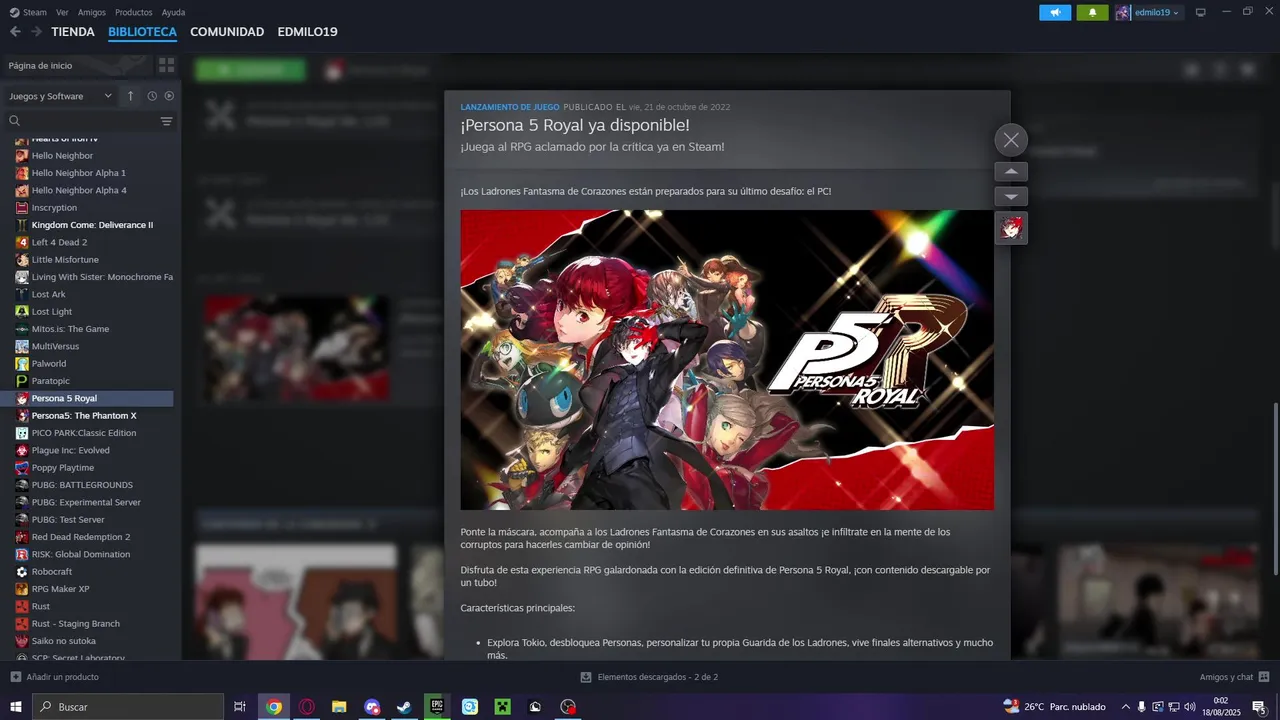Open Big Picture mode monitor icon
Screen dimensions: 1280x720
pos(1201,12)
